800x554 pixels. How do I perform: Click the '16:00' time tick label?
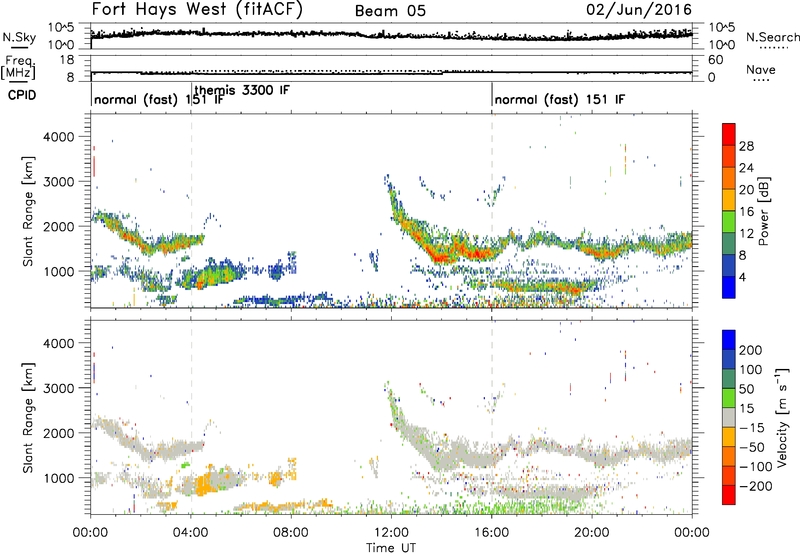tap(491, 533)
